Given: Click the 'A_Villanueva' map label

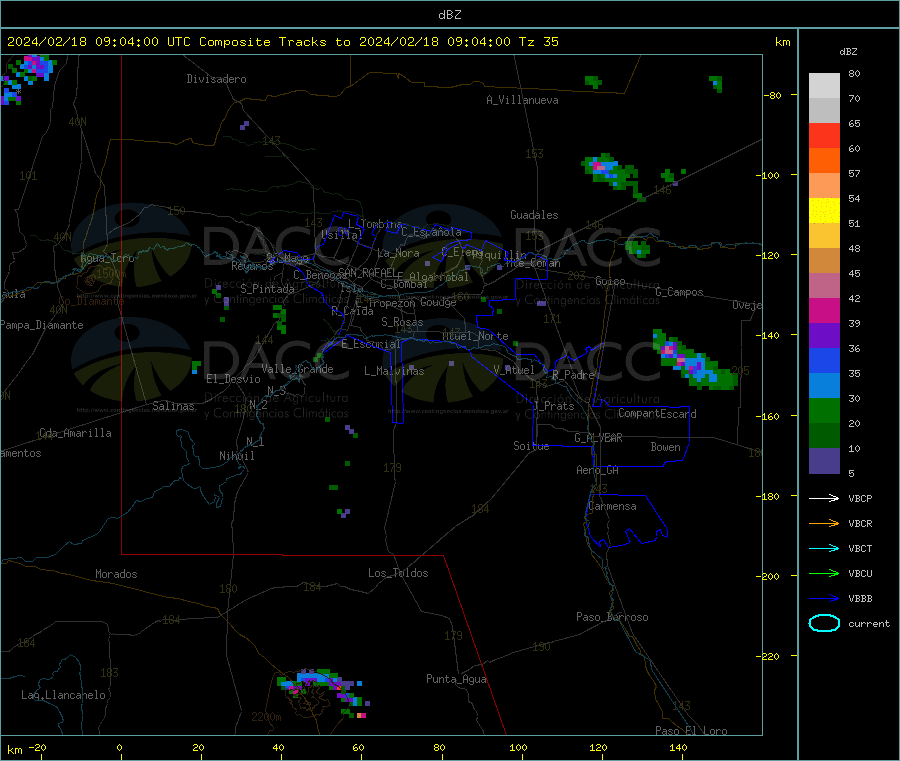Looking at the screenshot, I should point(522,100).
